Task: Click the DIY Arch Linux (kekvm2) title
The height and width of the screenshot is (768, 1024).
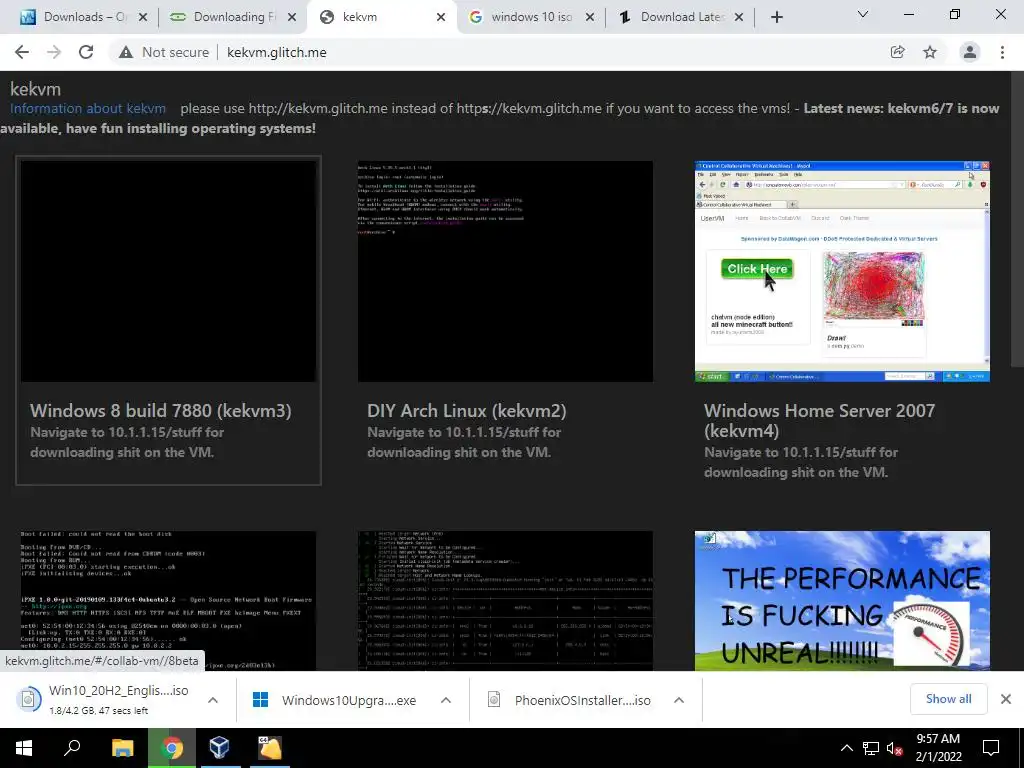Action: click(x=466, y=411)
